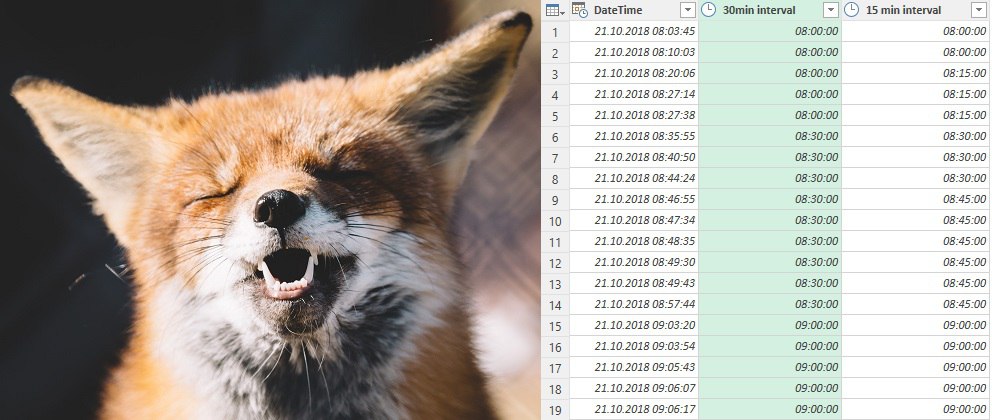Click cell 21.10.2018 08:47:34
The height and width of the screenshot is (420, 992).
pos(634,220)
